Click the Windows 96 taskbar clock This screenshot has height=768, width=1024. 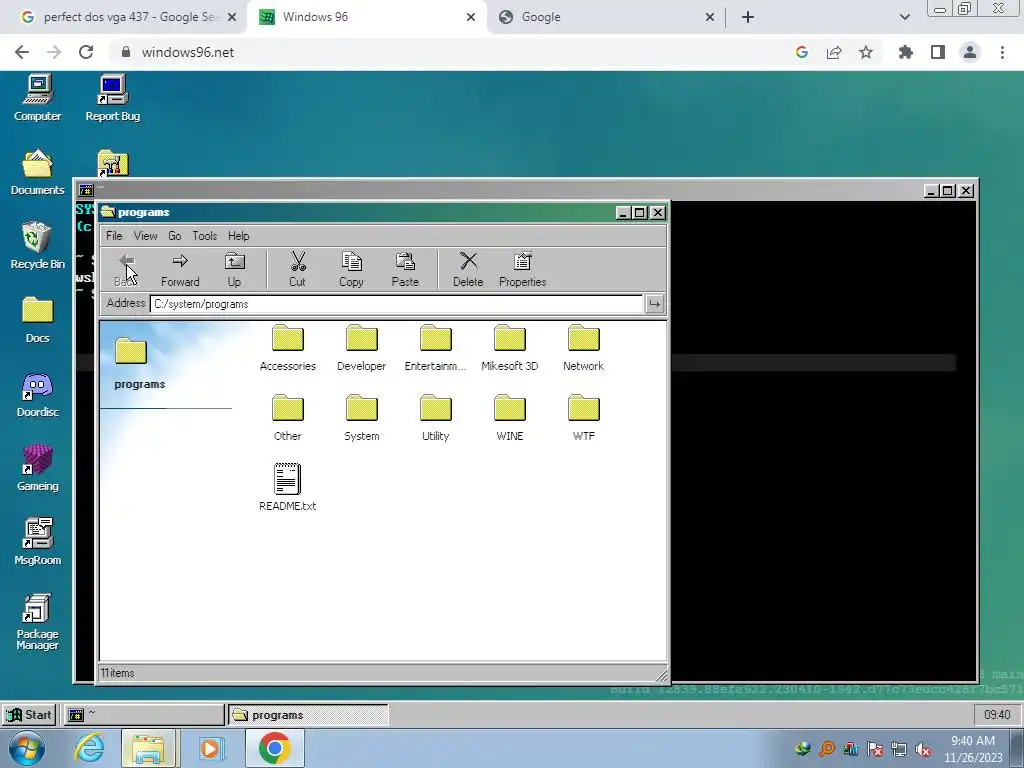point(997,714)
